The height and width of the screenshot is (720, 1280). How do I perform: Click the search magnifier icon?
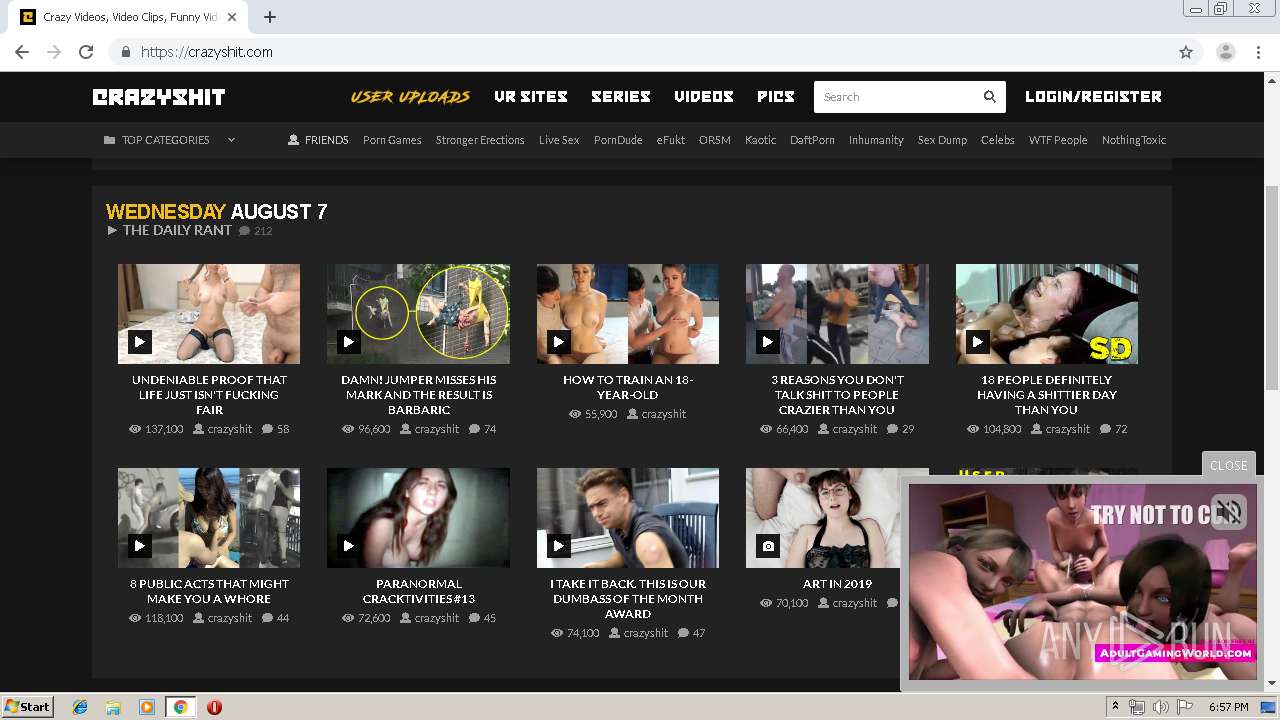pos(990,97)
